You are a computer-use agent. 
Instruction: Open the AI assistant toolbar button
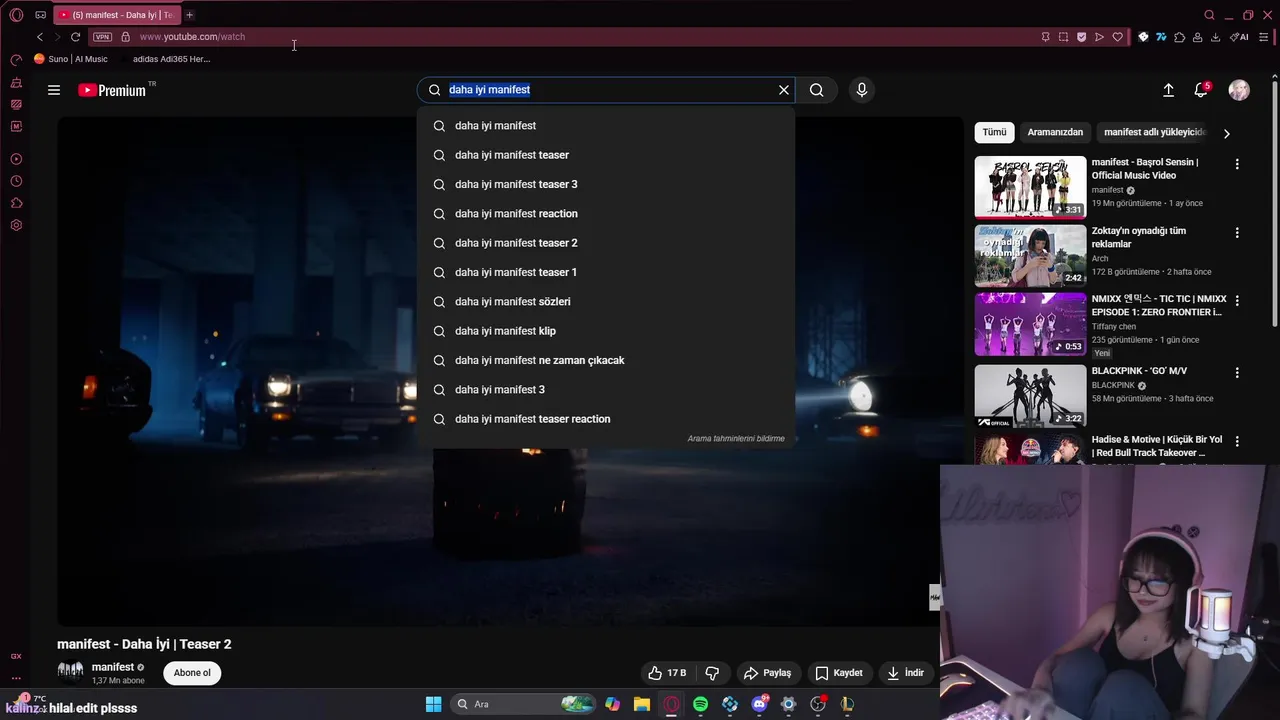tap(1239, 37)
